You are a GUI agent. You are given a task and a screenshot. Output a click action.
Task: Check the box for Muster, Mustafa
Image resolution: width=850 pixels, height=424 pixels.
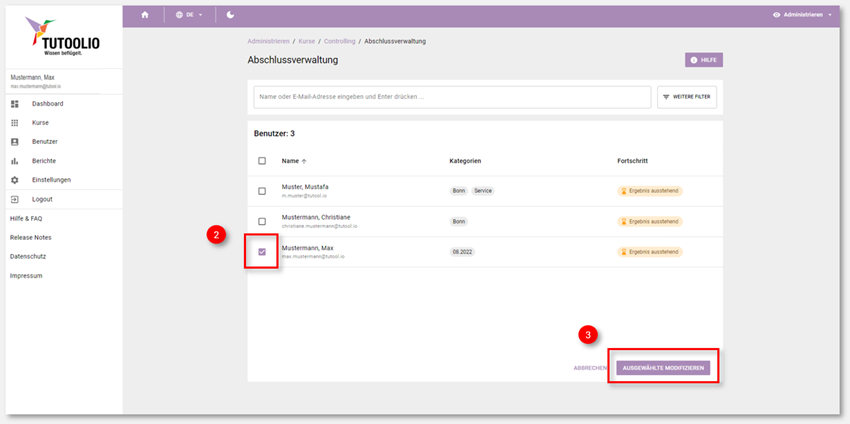pos(262,191)
